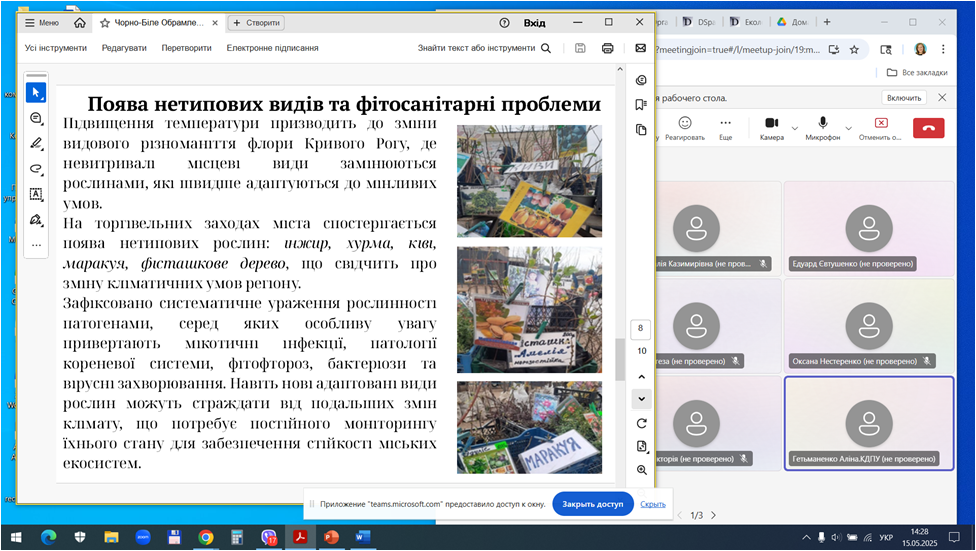
Task: Choose the highlighter pen tool
Action: [x=36, y=143]
